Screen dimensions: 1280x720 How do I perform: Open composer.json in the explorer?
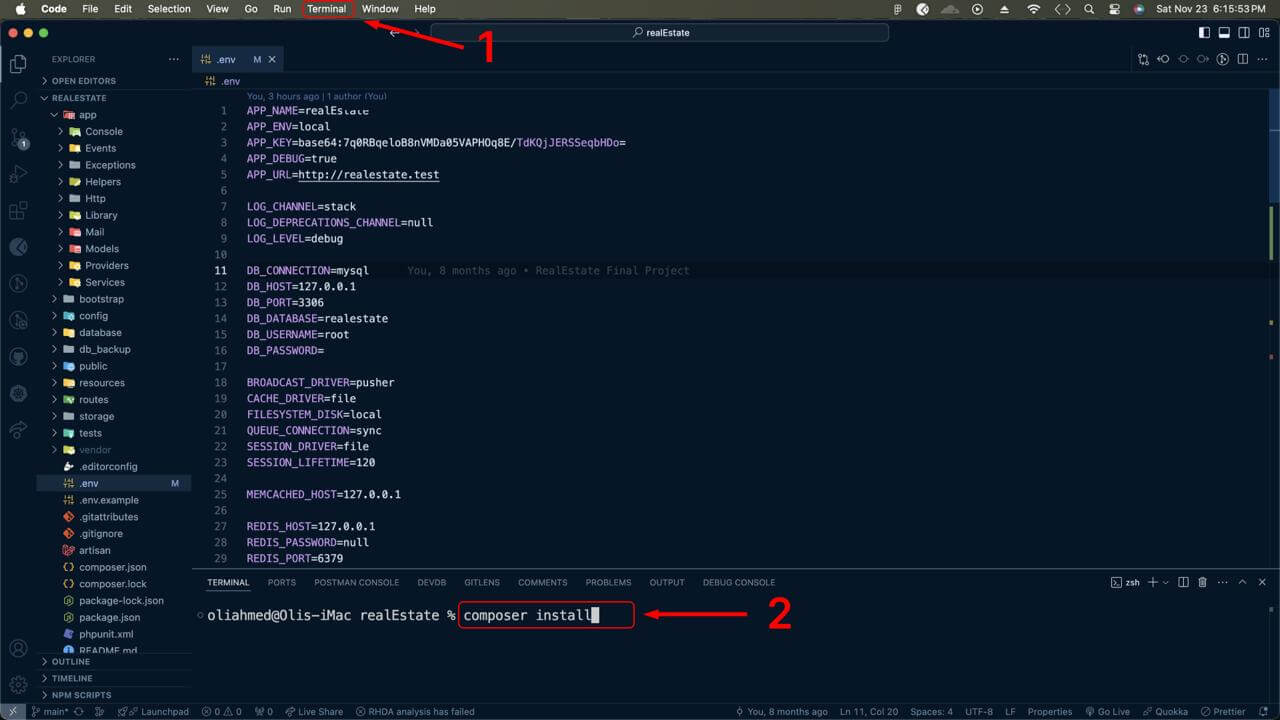pos(112,567)
